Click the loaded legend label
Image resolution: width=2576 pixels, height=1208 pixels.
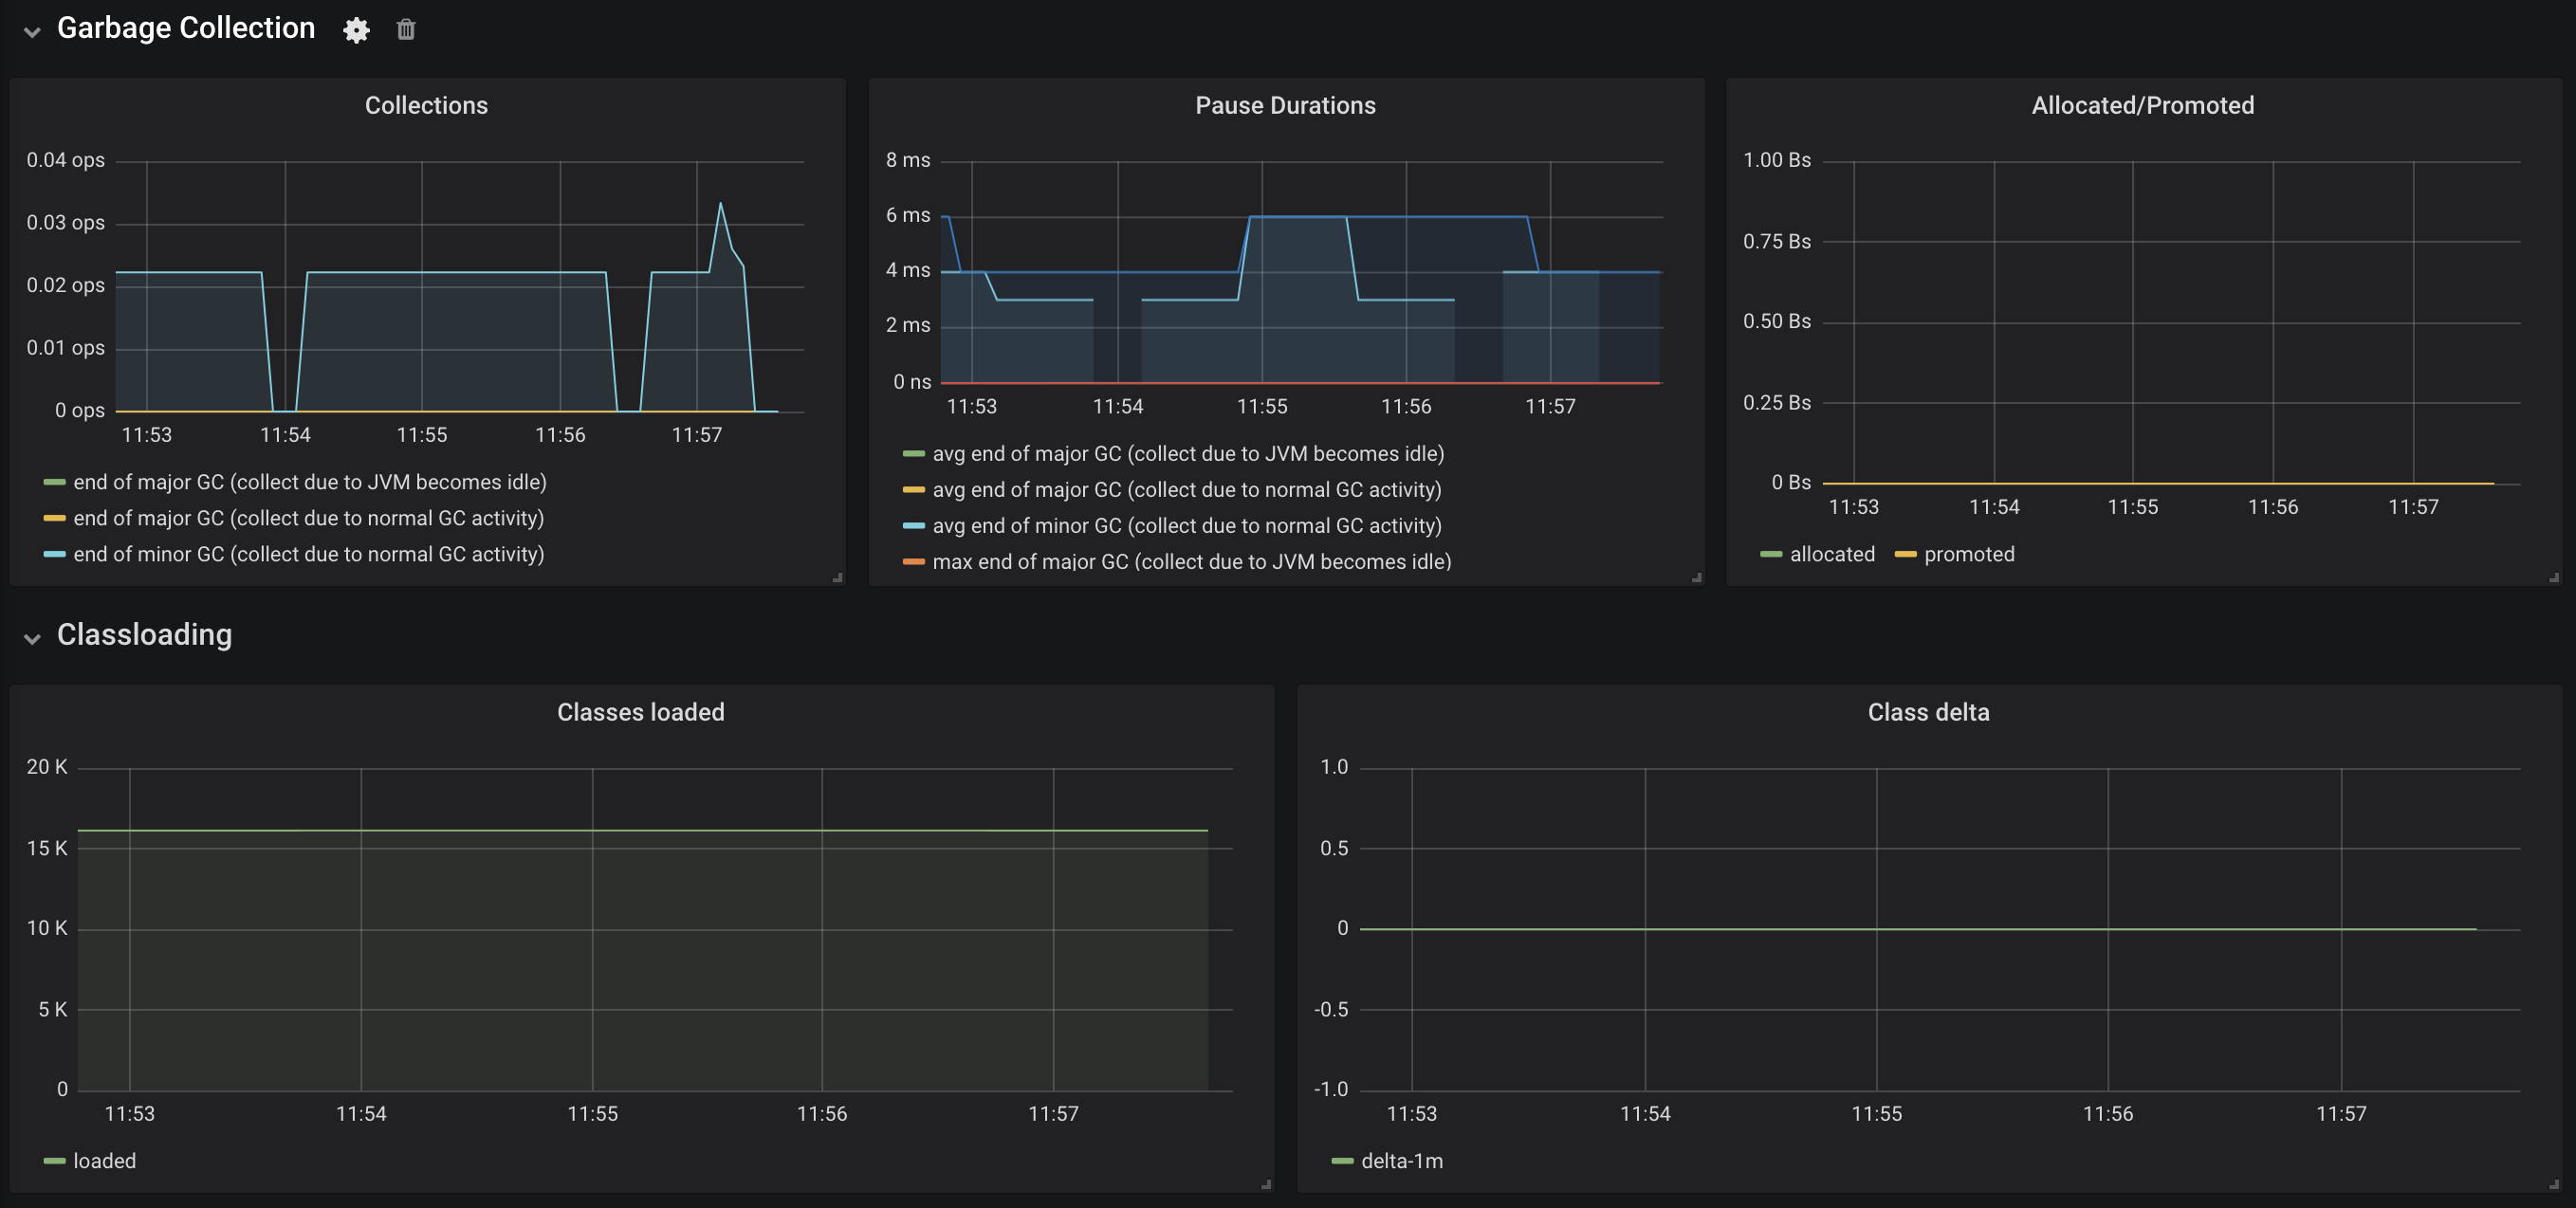pyautogui.click(x=104, y=1161)
